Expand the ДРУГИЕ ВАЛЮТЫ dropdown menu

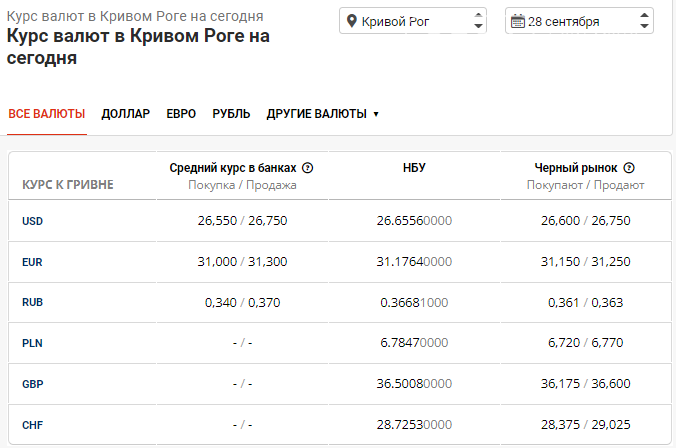(322, 114)
